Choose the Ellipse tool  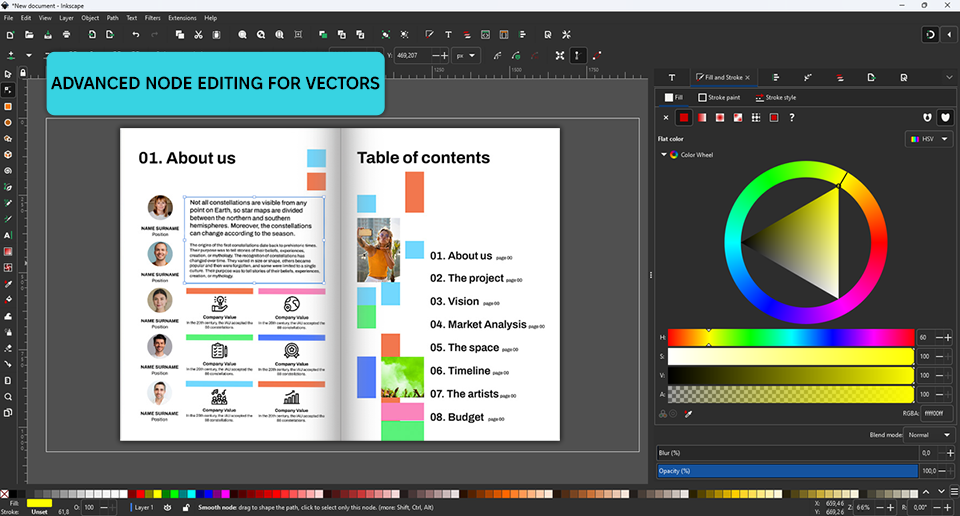8,122
